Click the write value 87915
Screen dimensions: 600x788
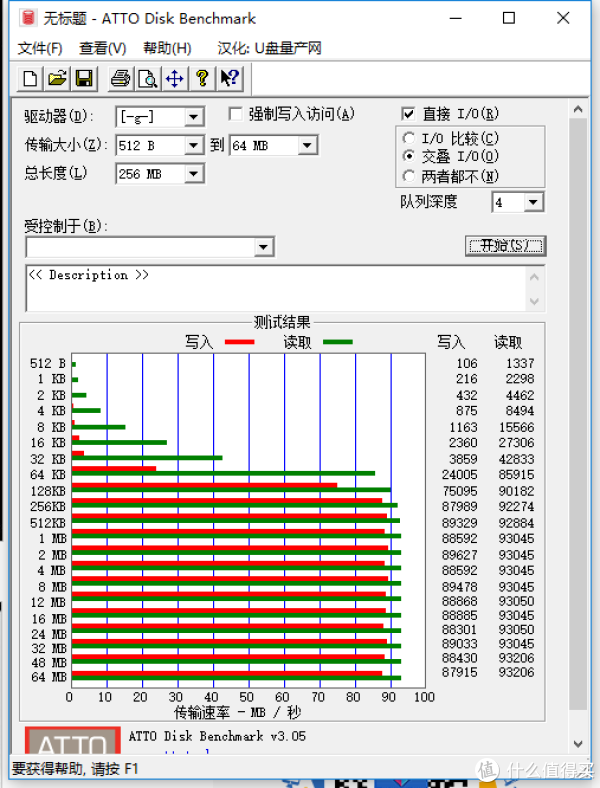click(459, 672)
